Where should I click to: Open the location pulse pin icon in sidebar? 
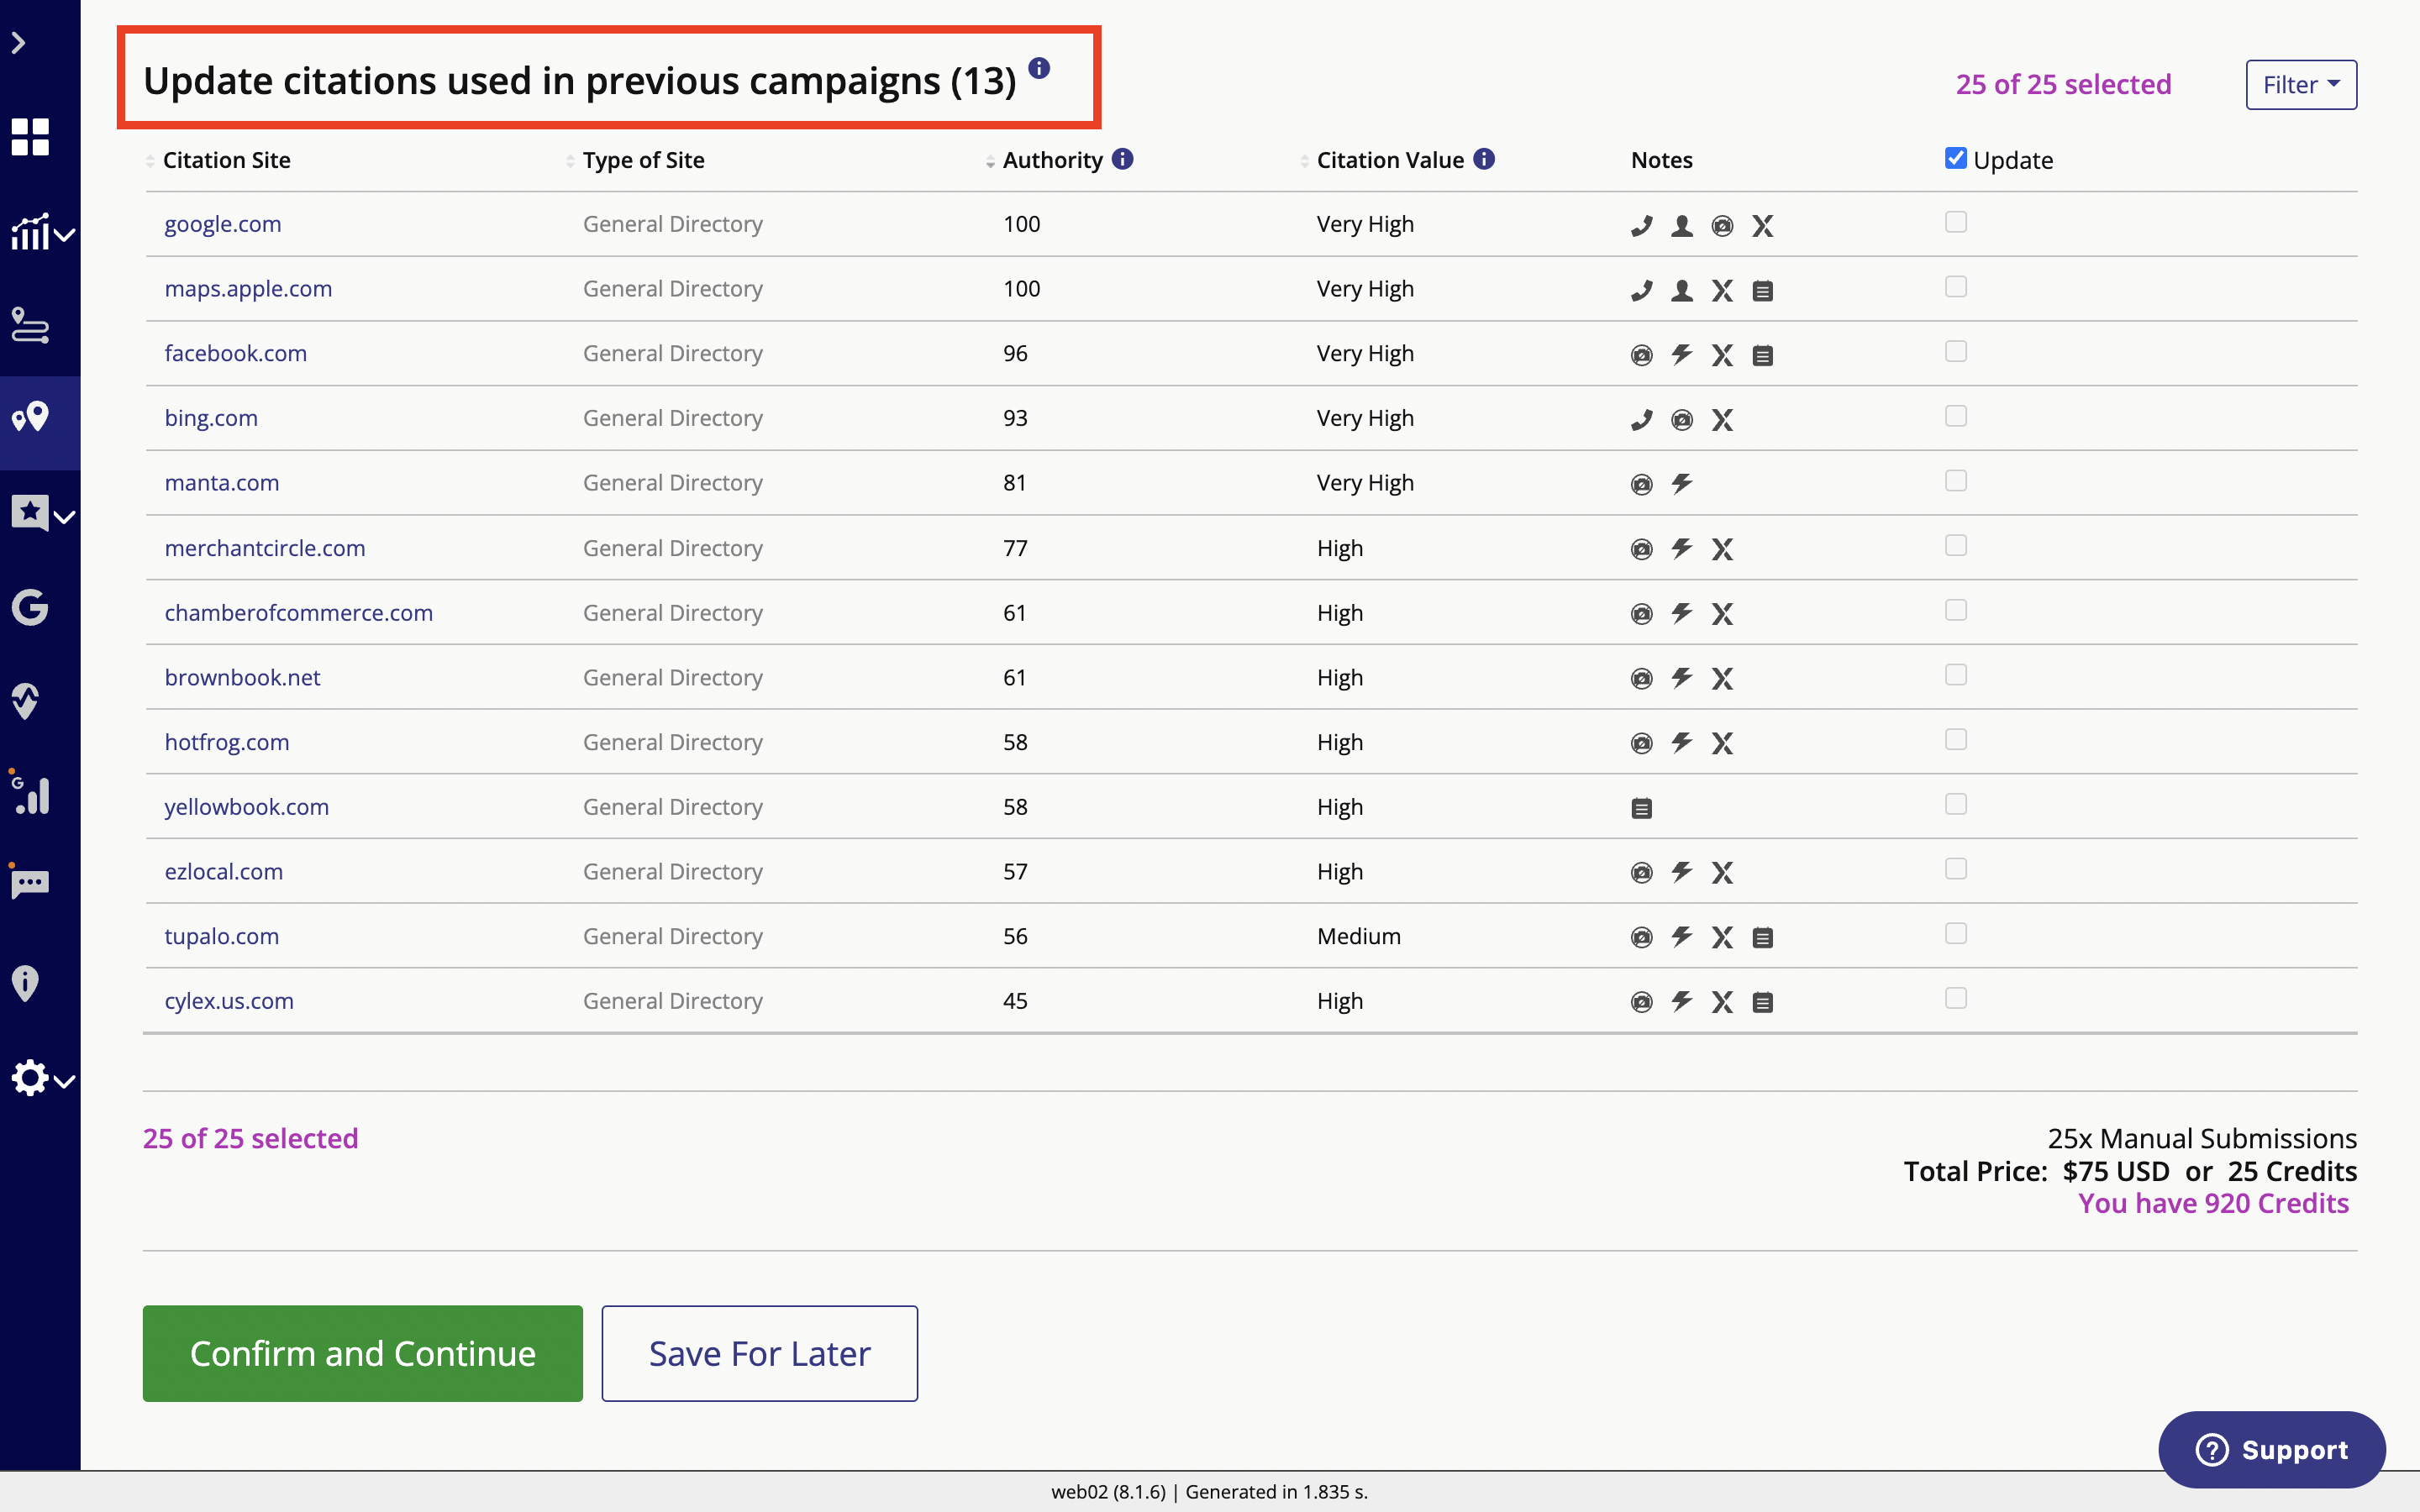tap(26, 701)
